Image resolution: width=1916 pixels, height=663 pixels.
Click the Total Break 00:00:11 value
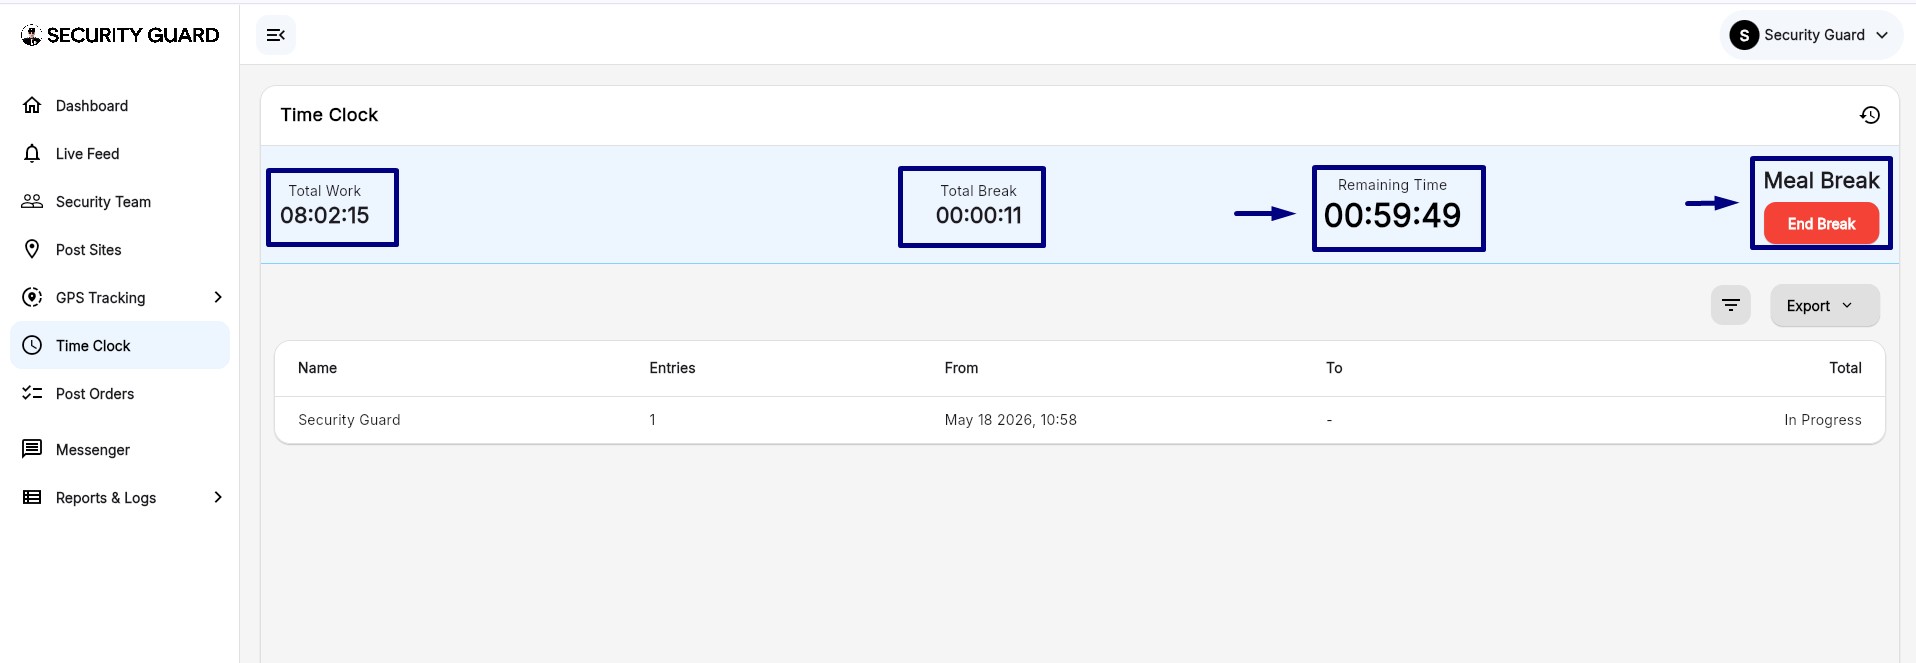[978, 215]
